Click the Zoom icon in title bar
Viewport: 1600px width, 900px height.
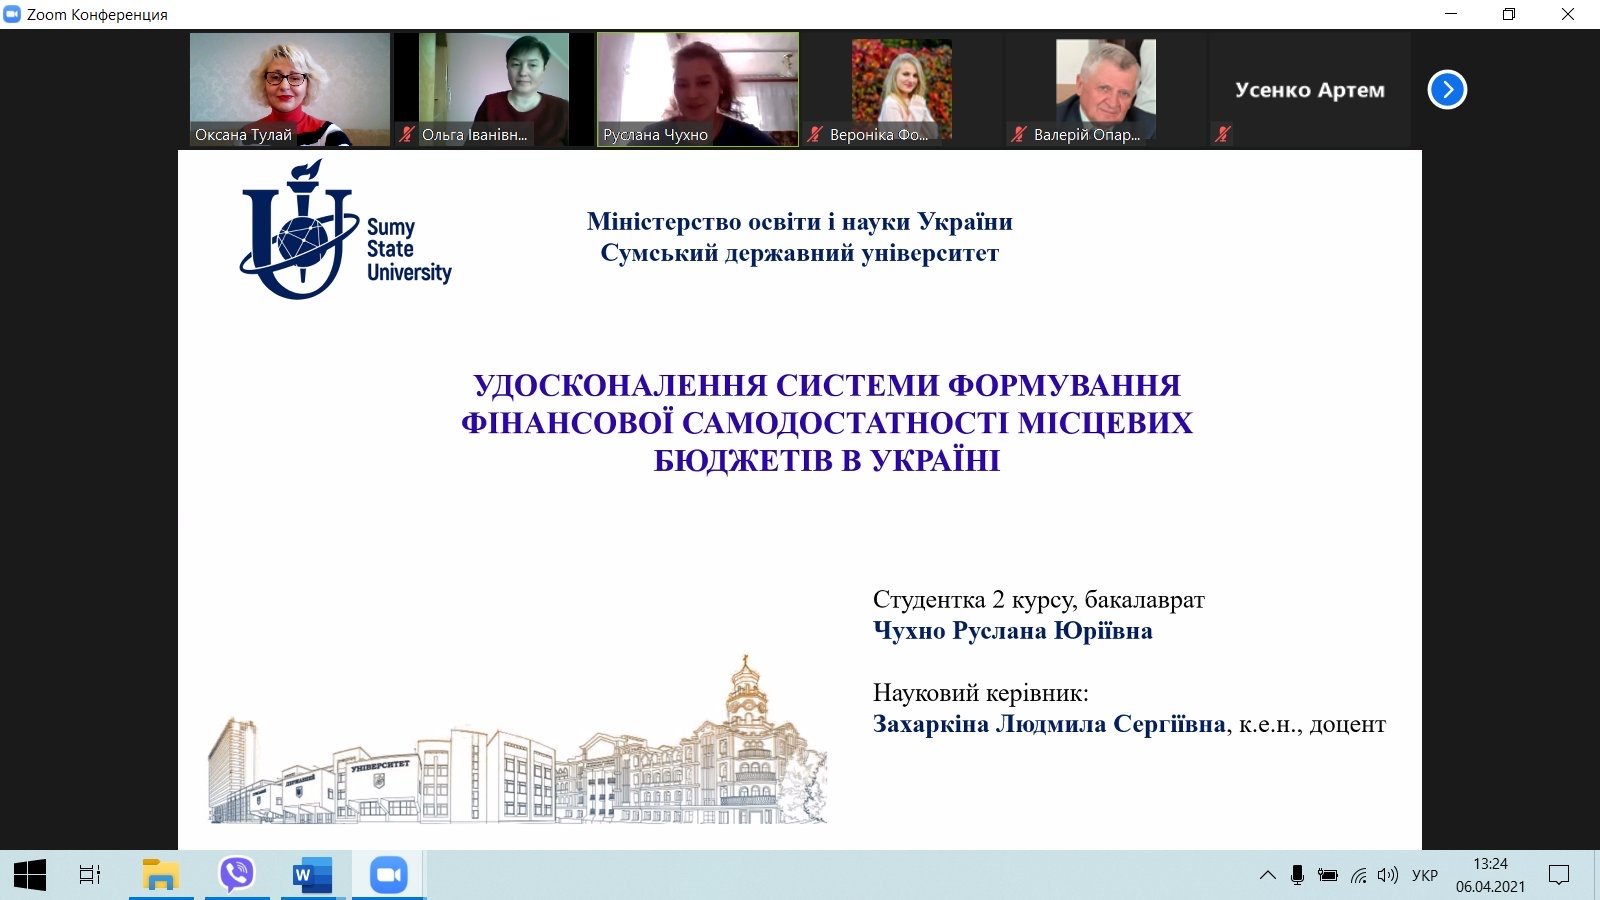[12, 14]
